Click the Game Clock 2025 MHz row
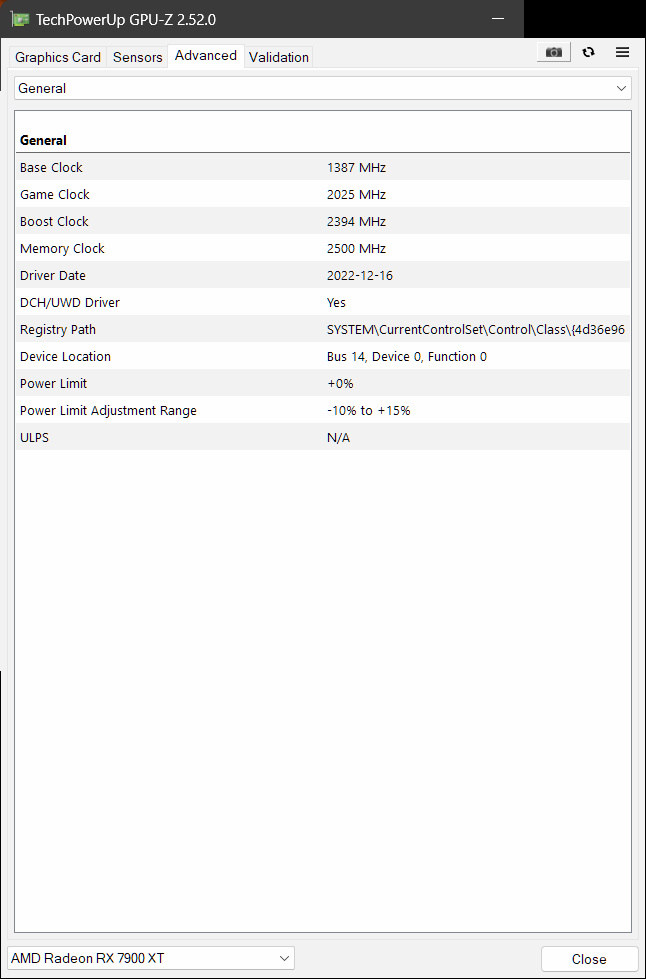 point(323,195)
